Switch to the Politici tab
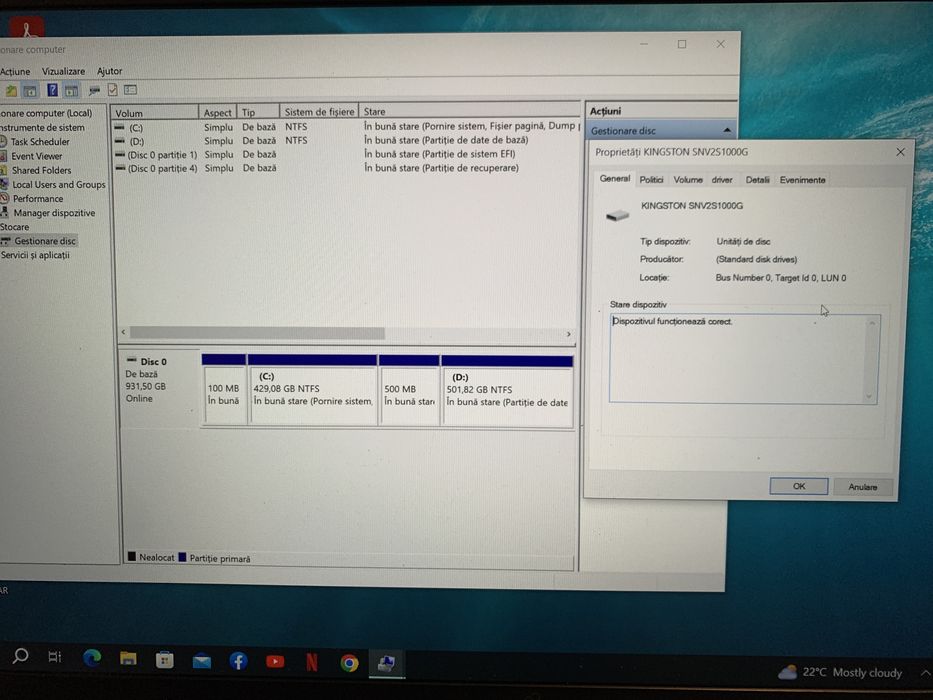Screen dimensions: 933x700 pyautogui.click(x=651, y=180)
